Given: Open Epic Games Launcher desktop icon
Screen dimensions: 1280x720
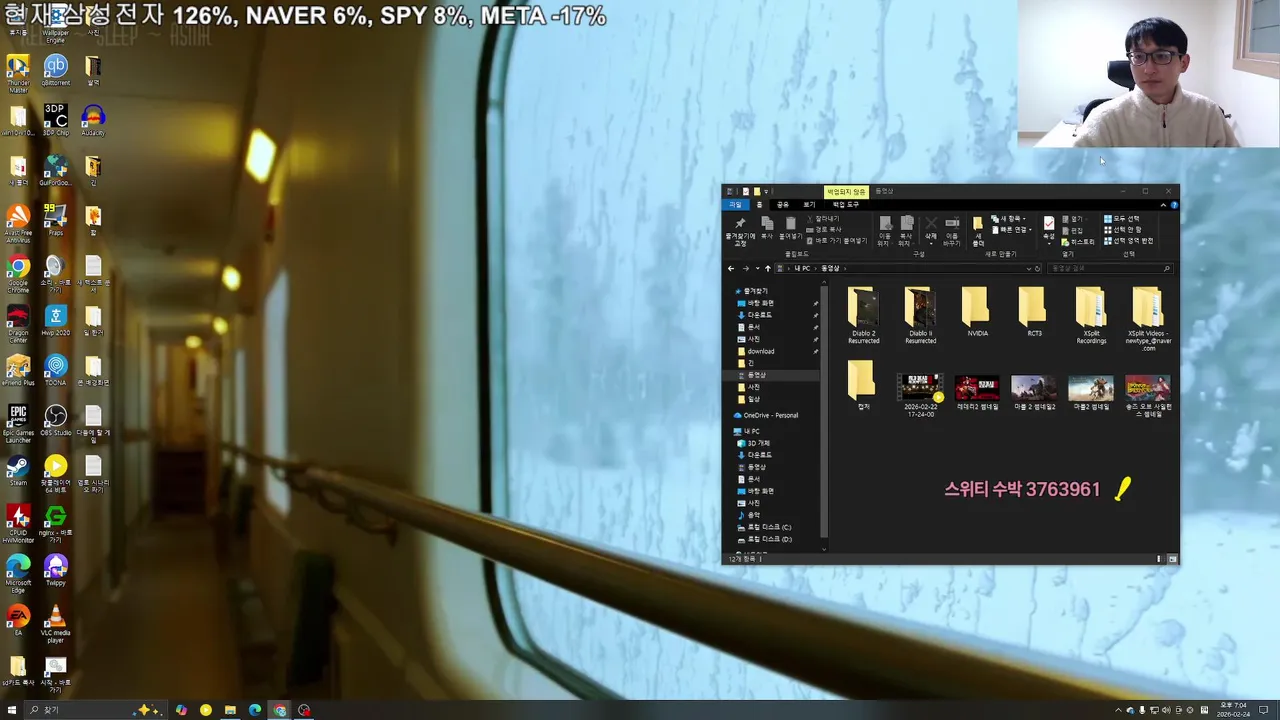Looking at the screenshot, I should [x=18, y=424].
